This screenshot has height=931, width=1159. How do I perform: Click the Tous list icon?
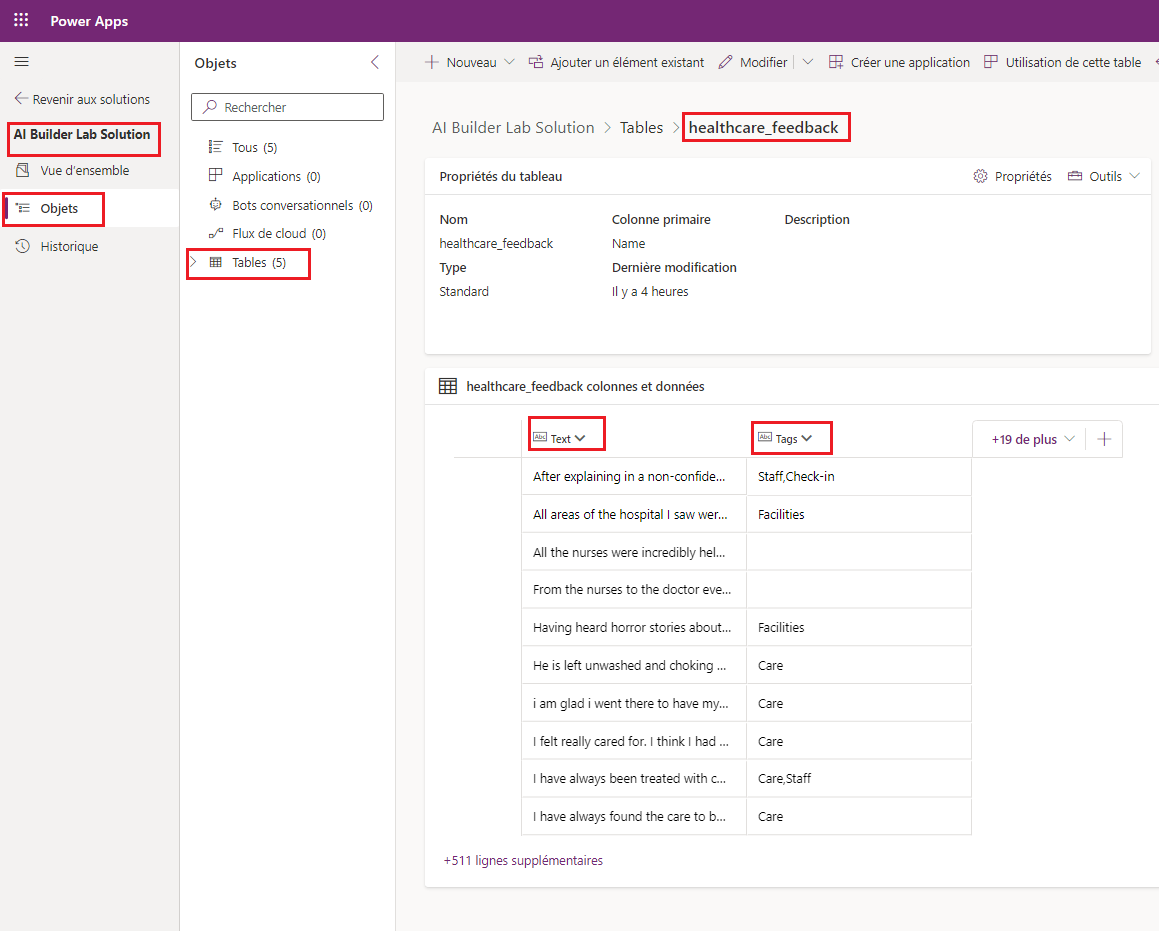tap(215, 147)
